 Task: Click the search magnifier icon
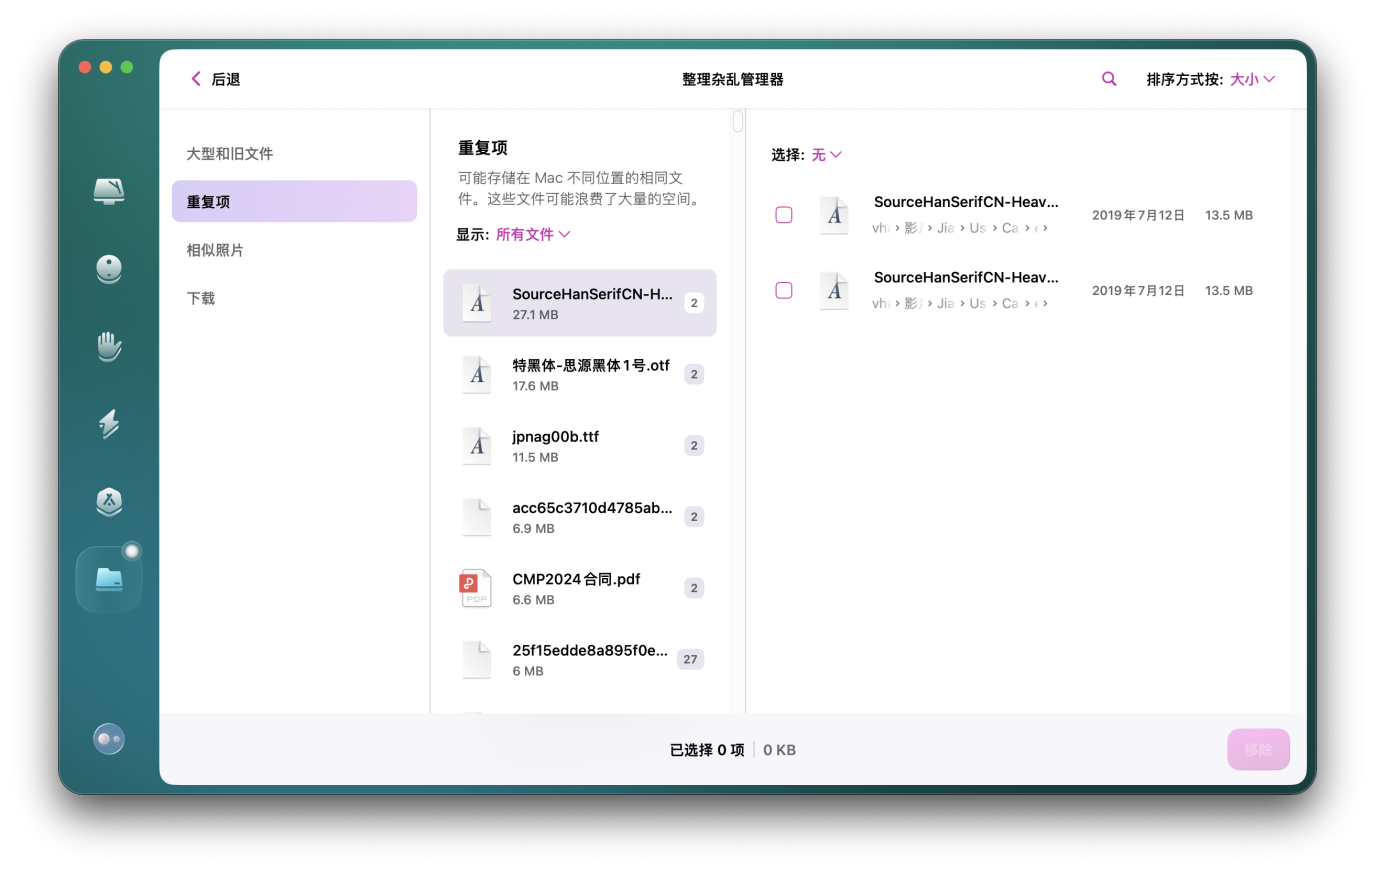coord(1109,79)
